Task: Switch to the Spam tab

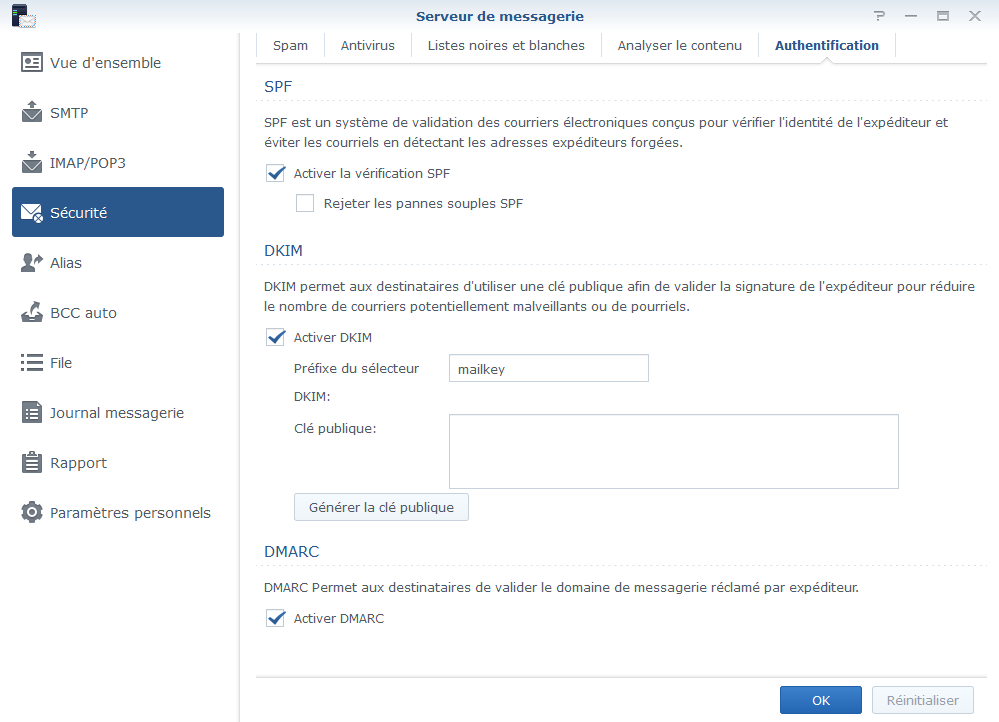Action: click(x=290, y=45)
